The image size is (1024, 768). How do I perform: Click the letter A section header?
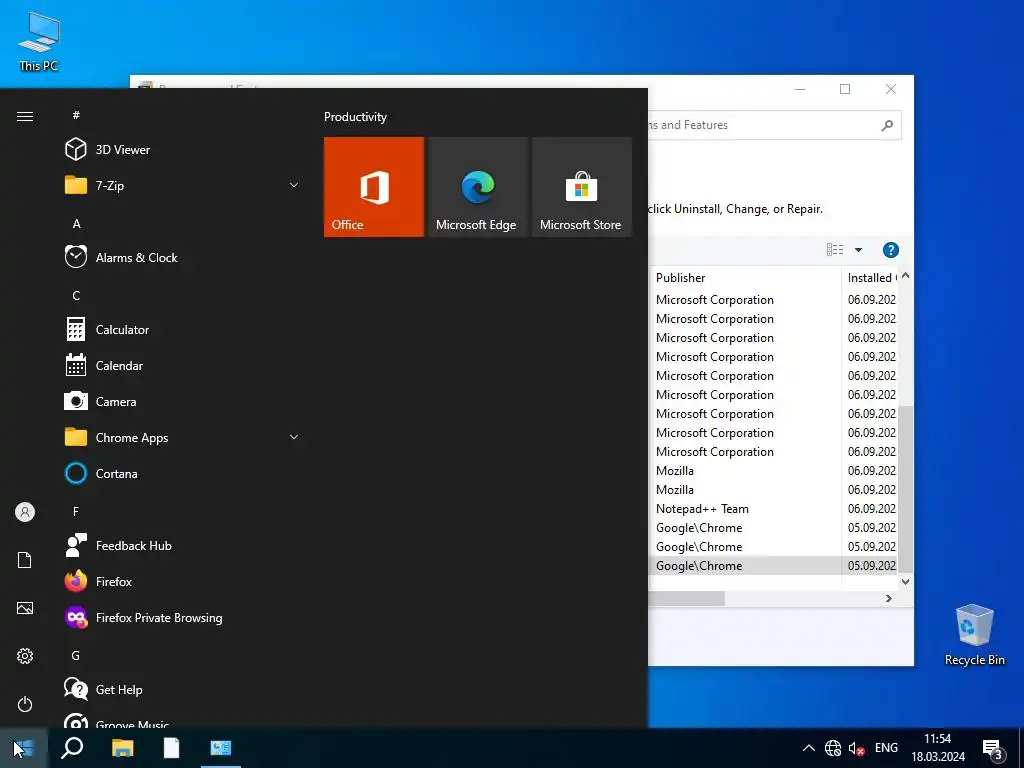pyautogui.click(x=76, y=223)
